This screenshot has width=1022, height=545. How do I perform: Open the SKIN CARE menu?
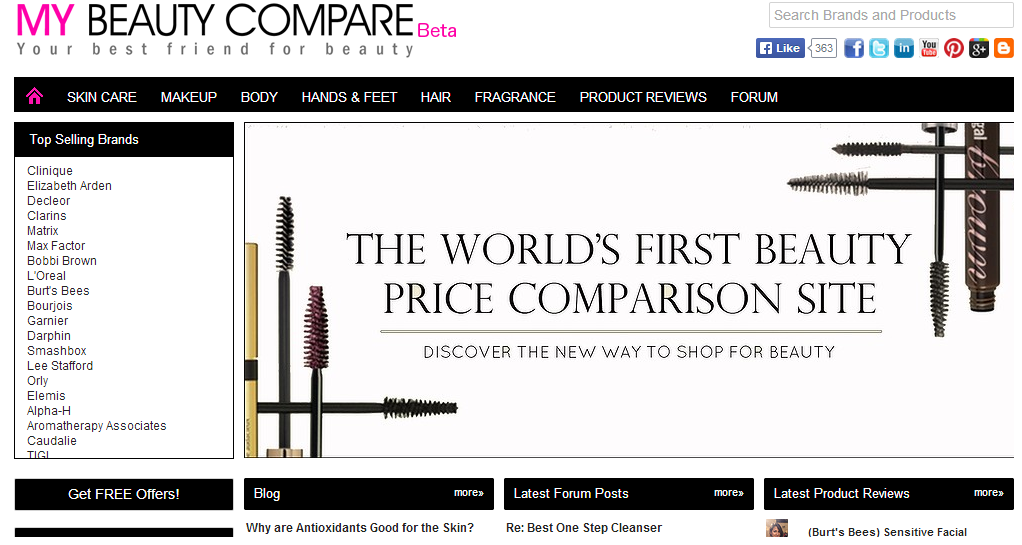[102, 97]
